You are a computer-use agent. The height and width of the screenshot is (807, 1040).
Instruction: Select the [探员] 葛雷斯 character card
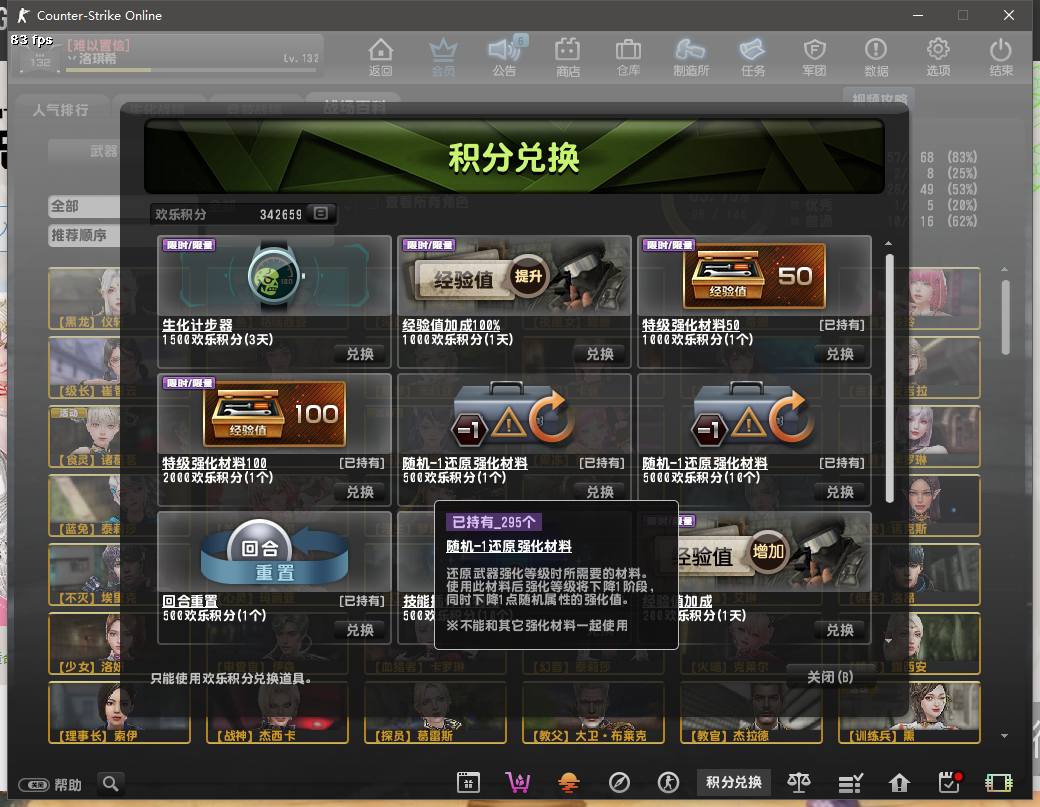(435, 713)
